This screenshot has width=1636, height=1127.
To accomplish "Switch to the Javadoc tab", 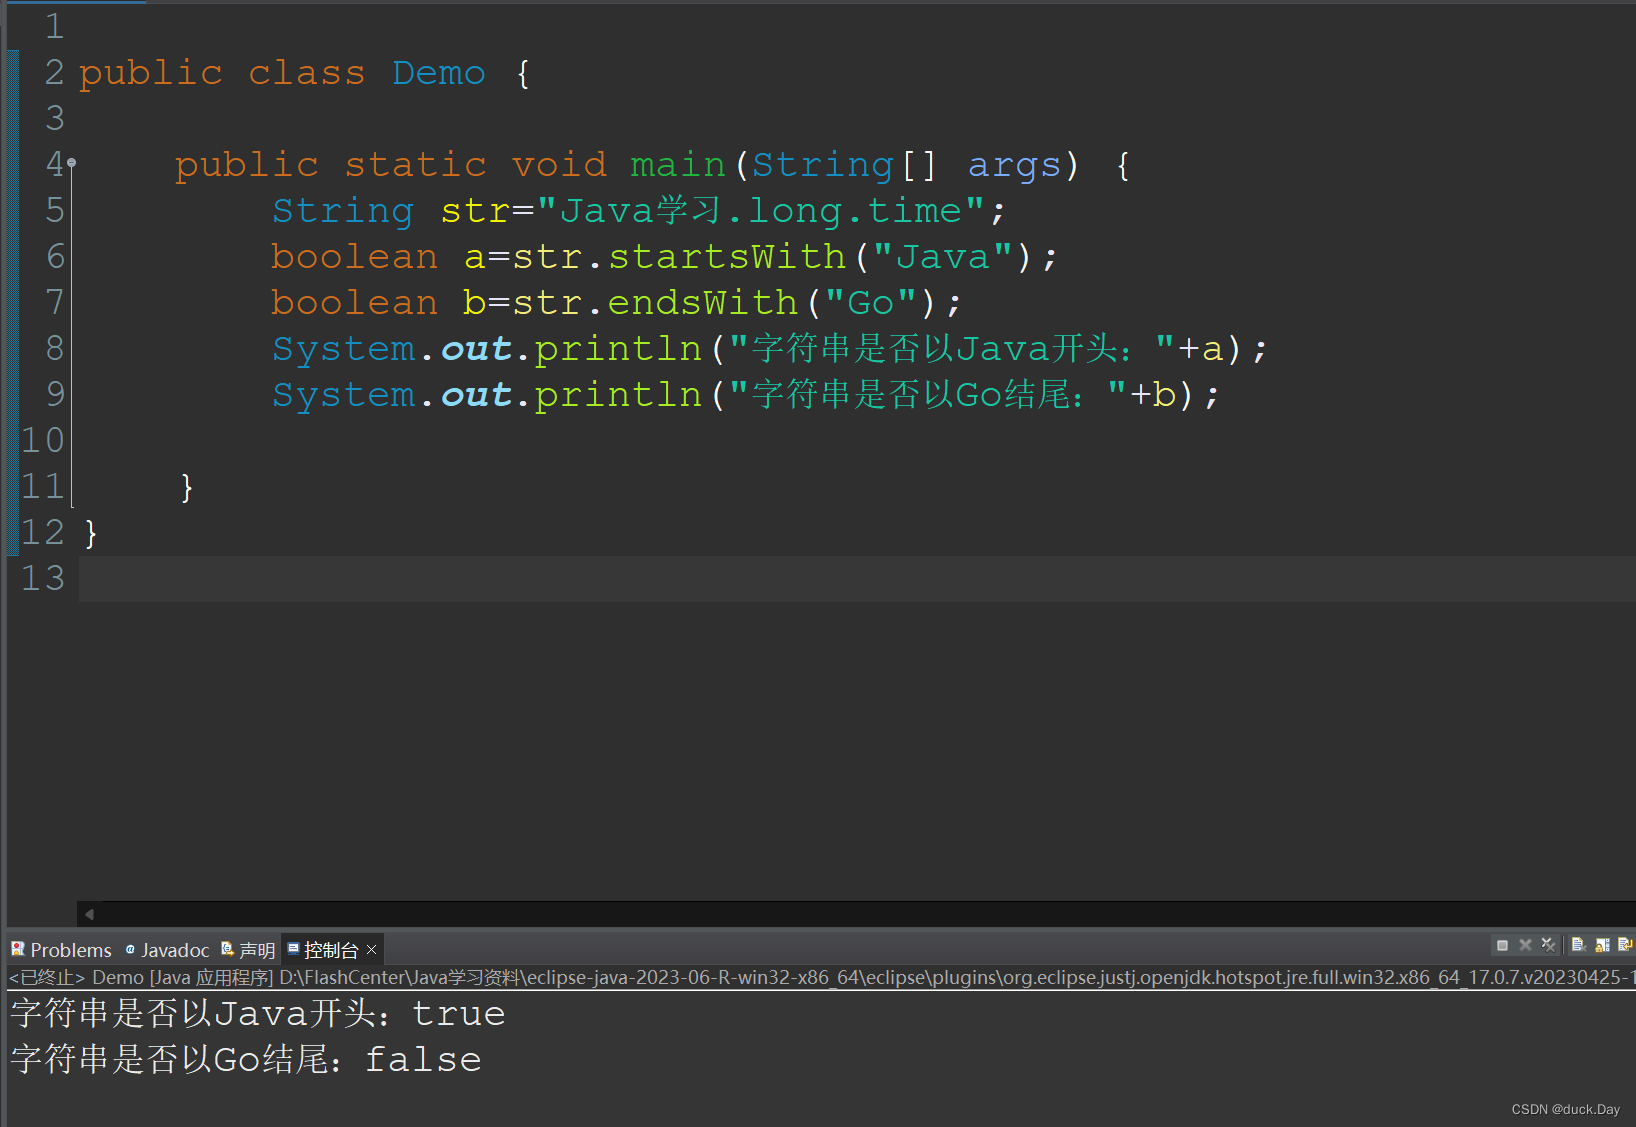I will (x=176, y=949).
